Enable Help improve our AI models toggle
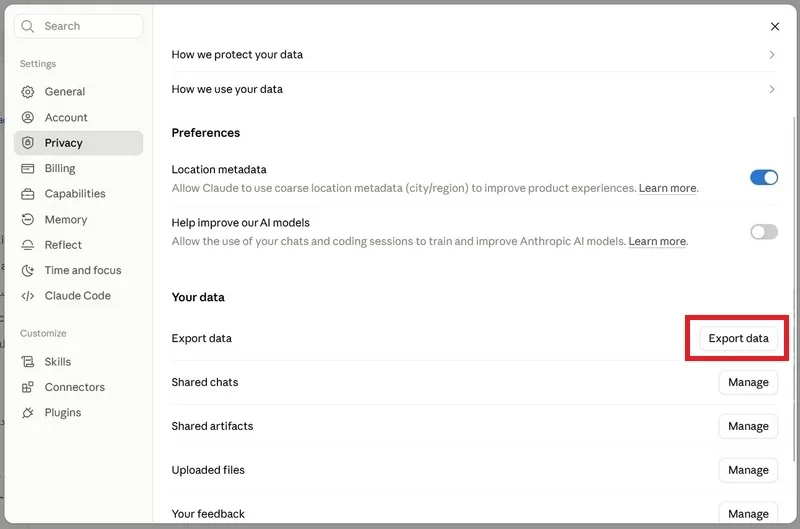 764,232
